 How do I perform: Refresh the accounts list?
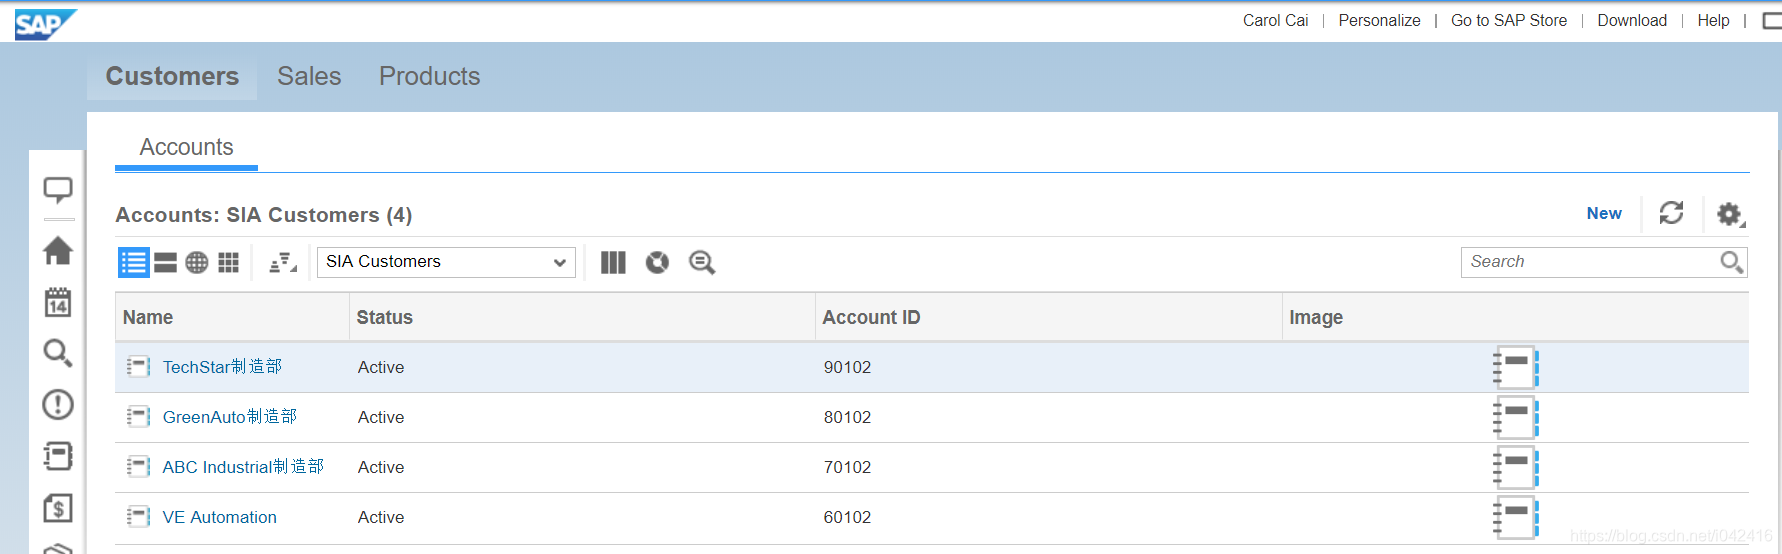point(1671,213)
